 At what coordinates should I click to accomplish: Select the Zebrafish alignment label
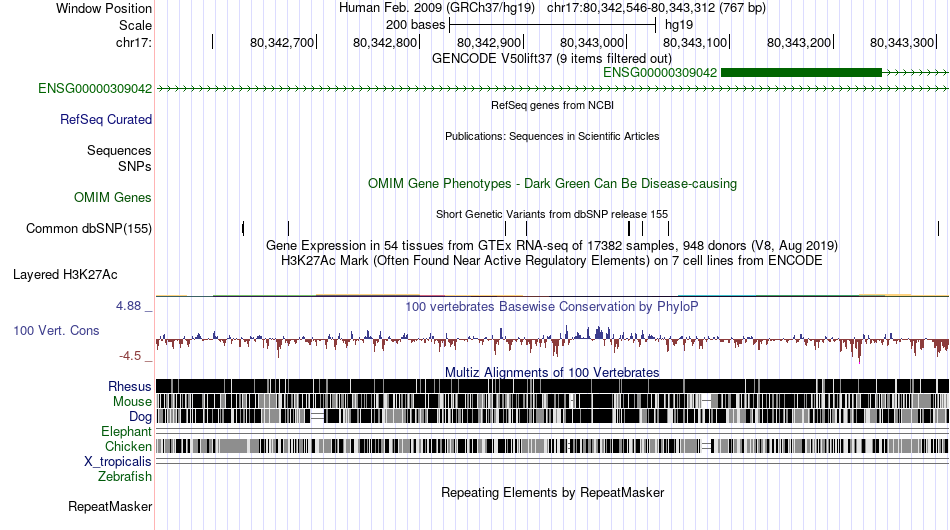point(125,477)
